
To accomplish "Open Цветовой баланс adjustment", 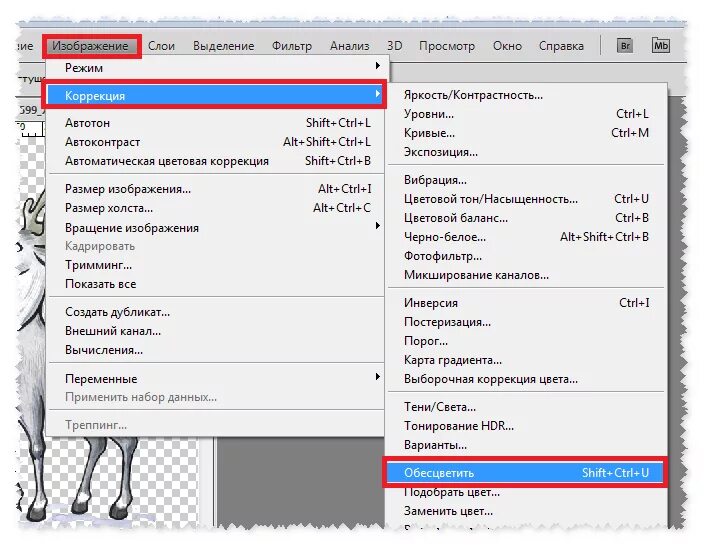I will (526, 218).
